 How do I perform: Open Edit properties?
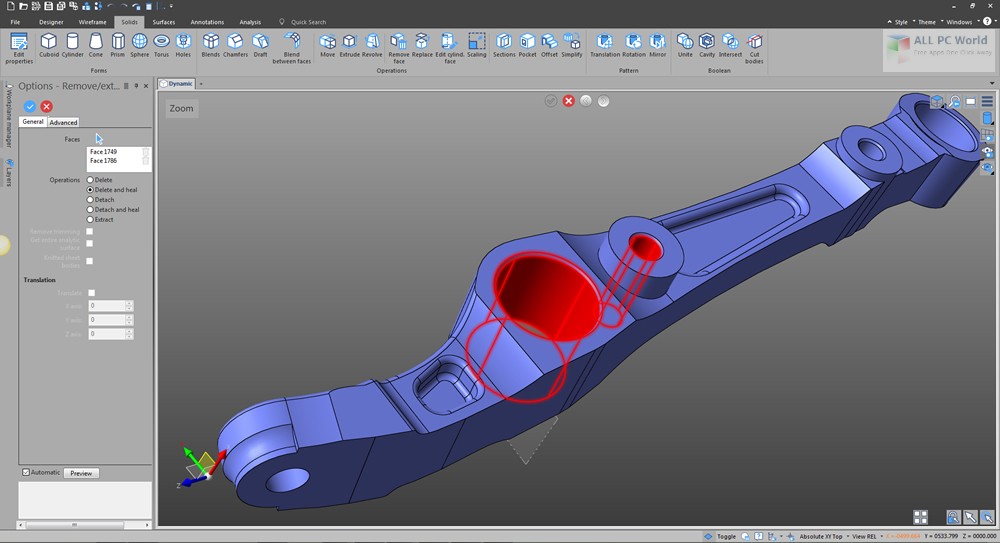pyautogui.click(x=19, y=48)
